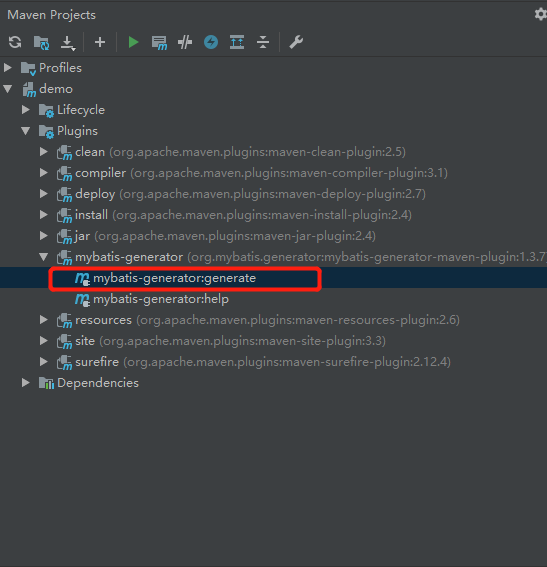Click the compiler plugin icon
Screen dimensions: 547x567
pyautogui.click(x=64, y=174)
